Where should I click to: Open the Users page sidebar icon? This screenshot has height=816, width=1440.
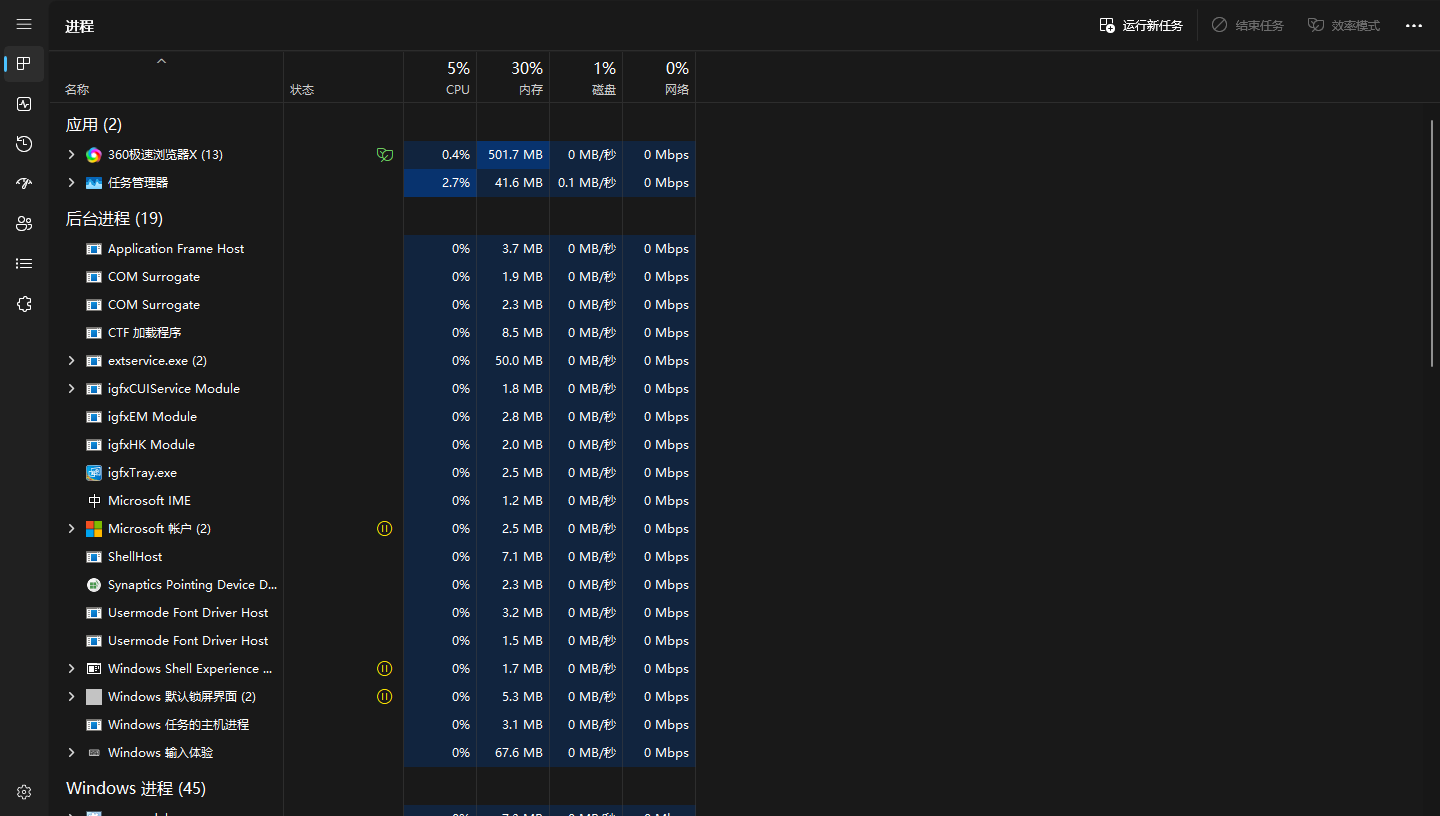pos(24,224)
